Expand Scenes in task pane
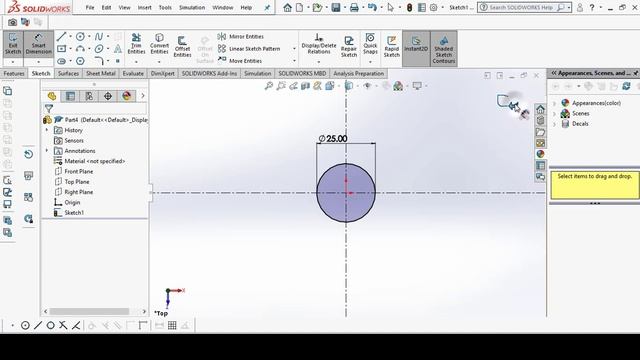This screenshot has width=640, height=360. pyautogui.click(x=554, y=113)
